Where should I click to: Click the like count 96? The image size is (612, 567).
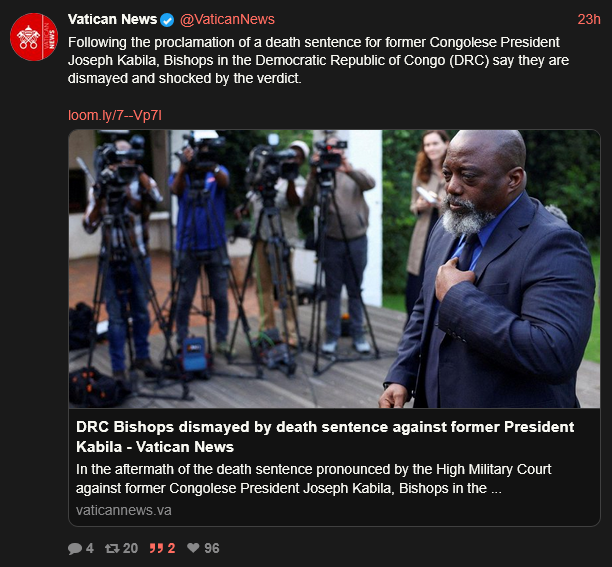click(x=212, y=548)
